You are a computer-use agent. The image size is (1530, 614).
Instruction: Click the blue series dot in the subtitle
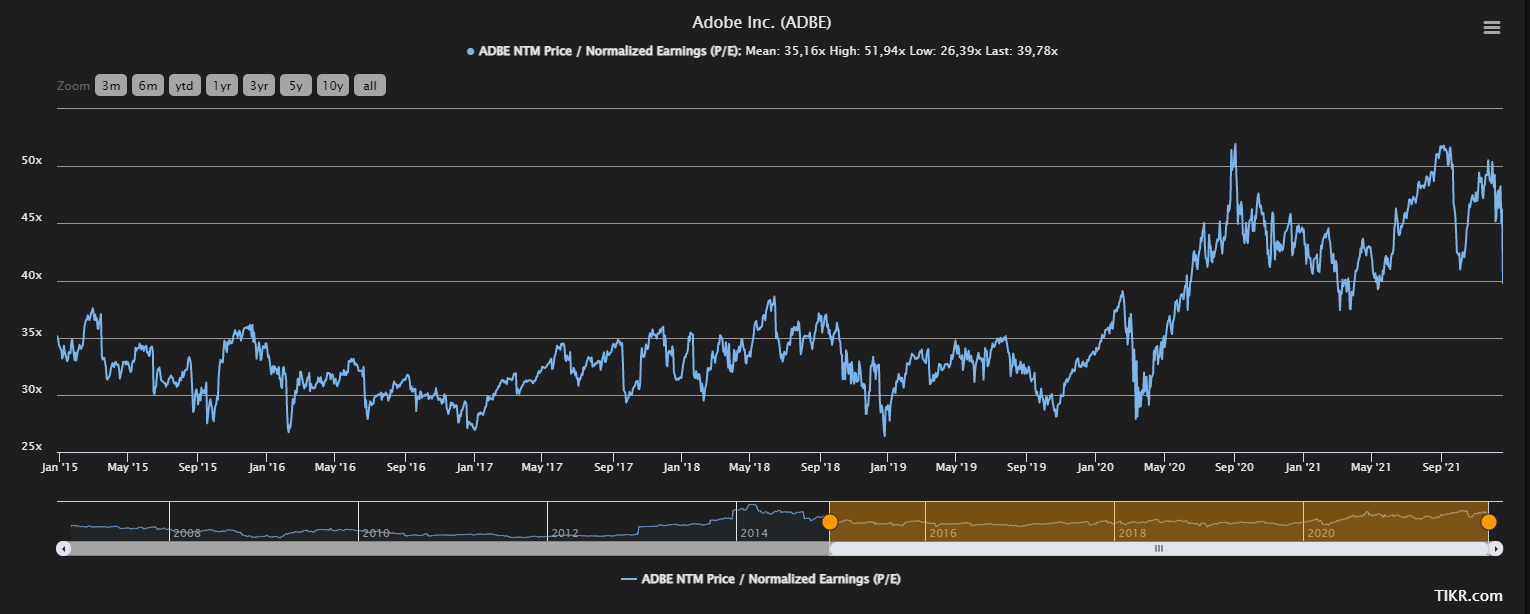pyautogui.click(x=470, y=51)
